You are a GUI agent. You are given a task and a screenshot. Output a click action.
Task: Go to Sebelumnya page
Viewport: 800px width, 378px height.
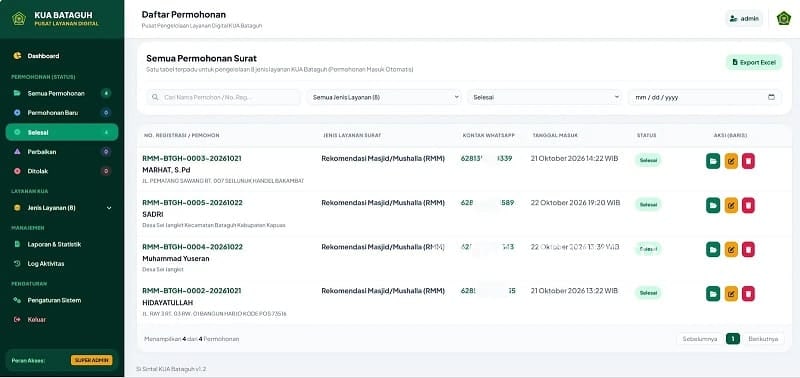coord(699,339)
